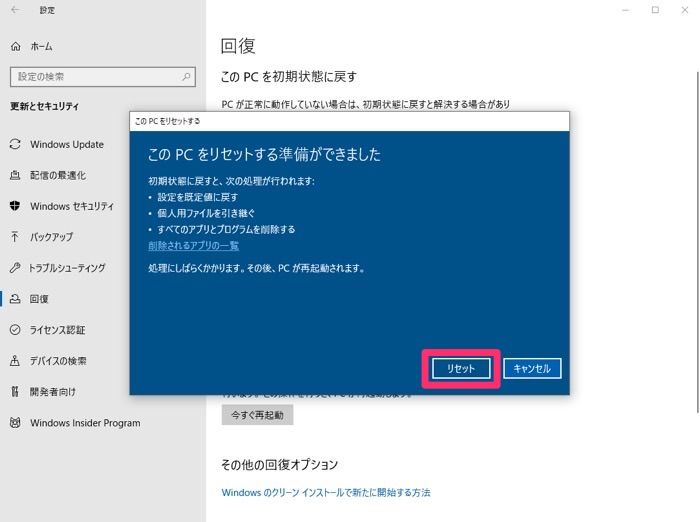The height and width of the screenshot is (522, 700).
Task: Click the この PC をリセットする title bar
Action: click(x=349, y=121)
